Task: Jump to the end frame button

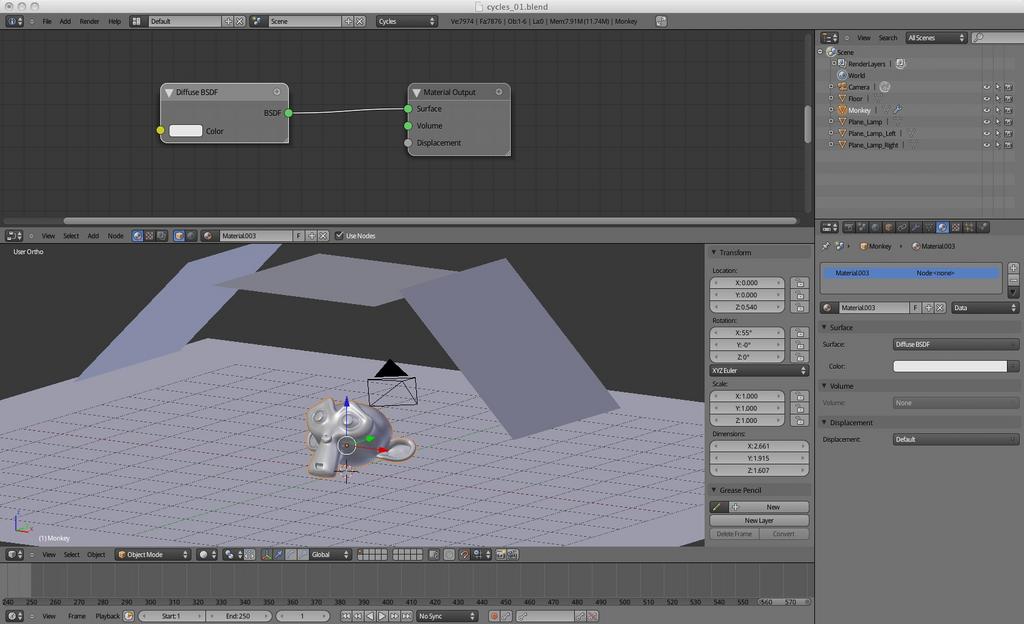Action: point(407,616)
